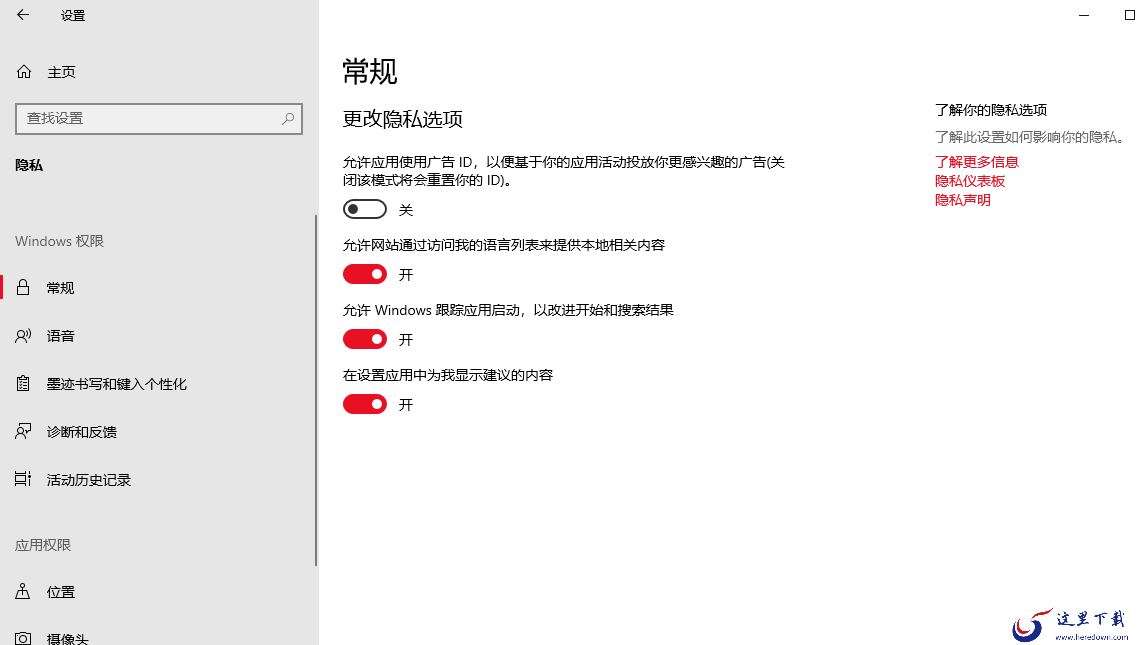Click the timeline icon for 活动历史记录
The height and width of the screenshot is (645, 1138).
pos(23,479)
